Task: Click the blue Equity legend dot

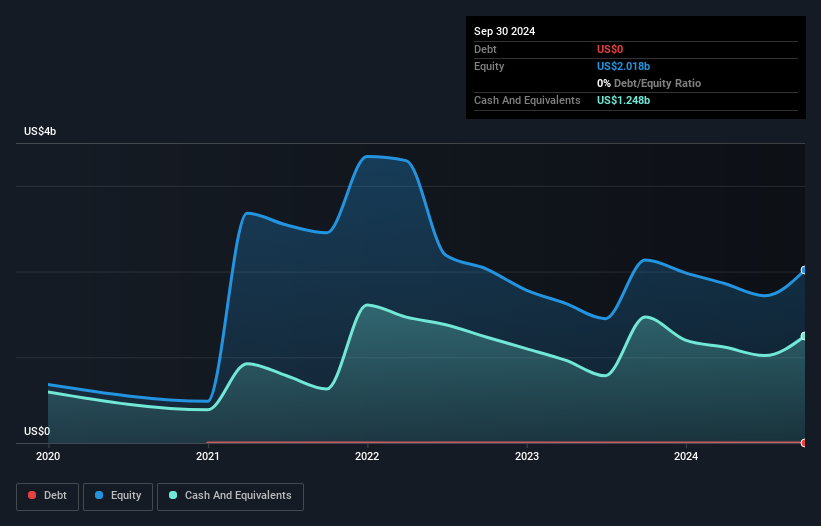Action: coord(99,495)
